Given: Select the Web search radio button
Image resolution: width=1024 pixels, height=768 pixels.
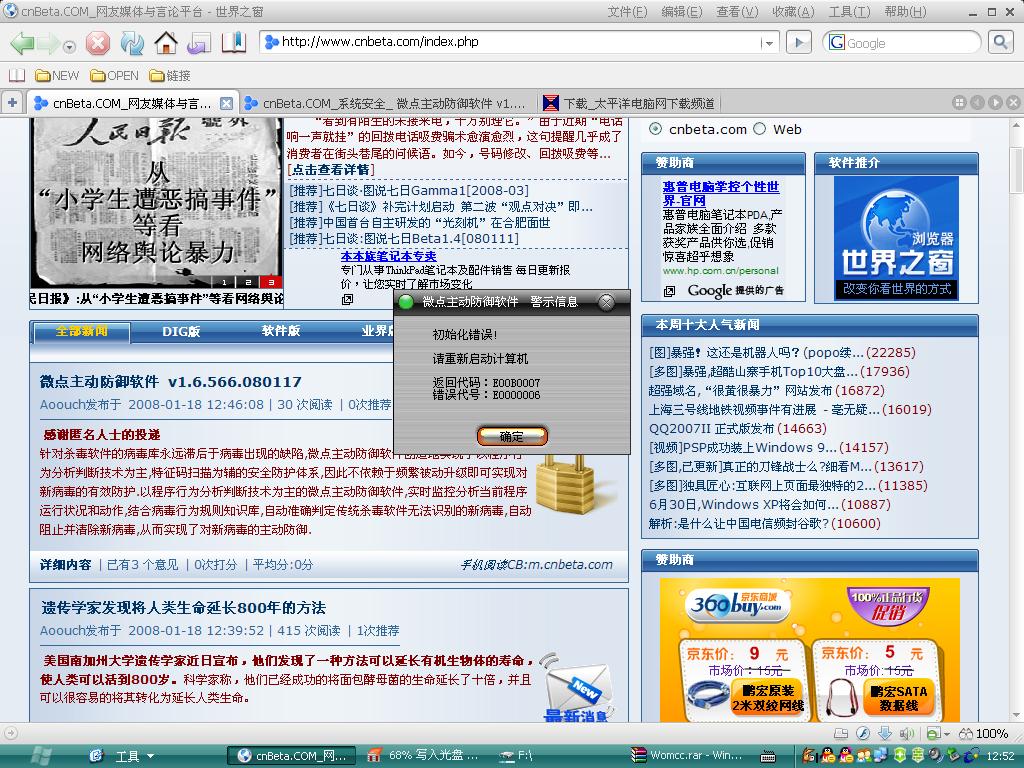Looking at the screenshot, I should point(760,129).
